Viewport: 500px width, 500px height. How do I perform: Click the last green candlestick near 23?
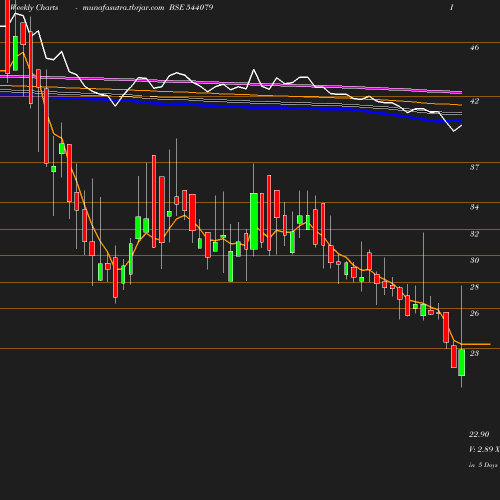(461, 362)
